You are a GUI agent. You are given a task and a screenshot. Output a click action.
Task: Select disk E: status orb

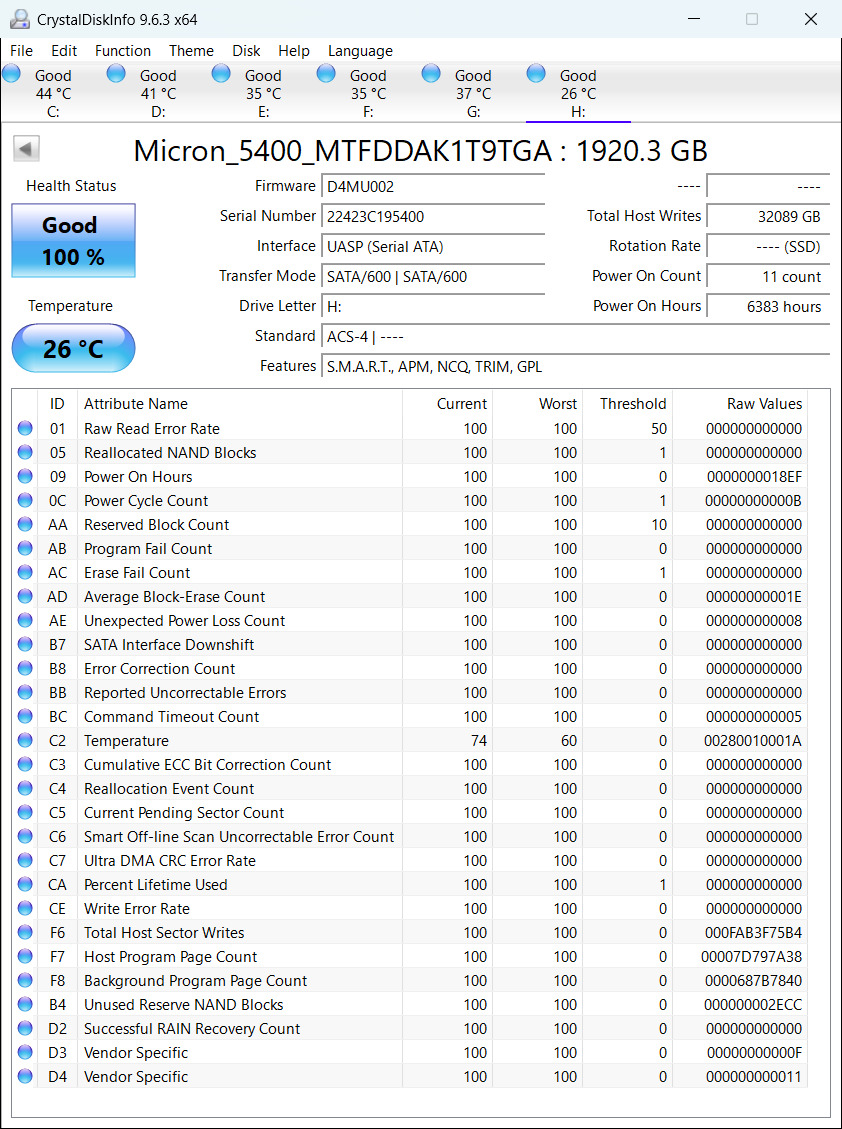tap(221, 73)
